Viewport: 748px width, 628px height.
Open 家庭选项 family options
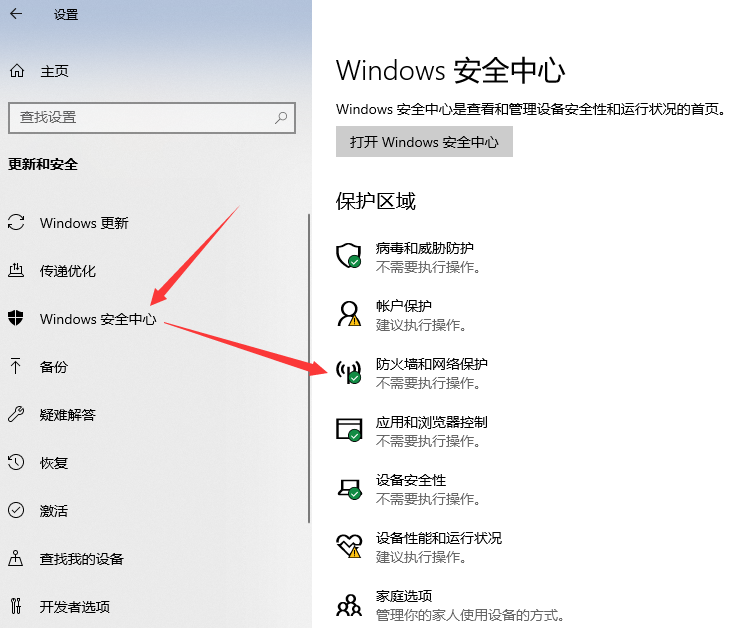(x=404, y=596)
